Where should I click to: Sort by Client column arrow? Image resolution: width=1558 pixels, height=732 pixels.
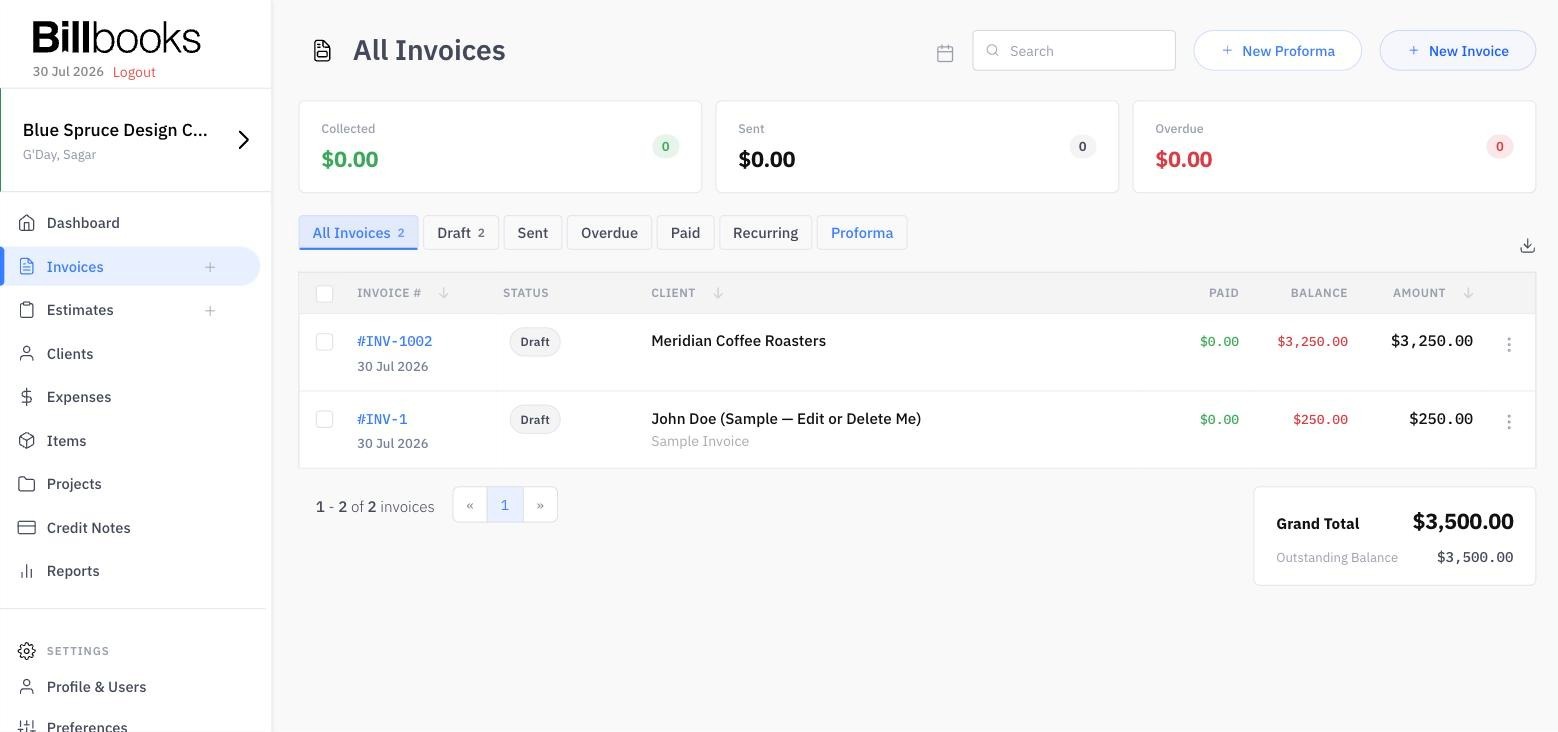pyautogui.click(x=718, y=293)
